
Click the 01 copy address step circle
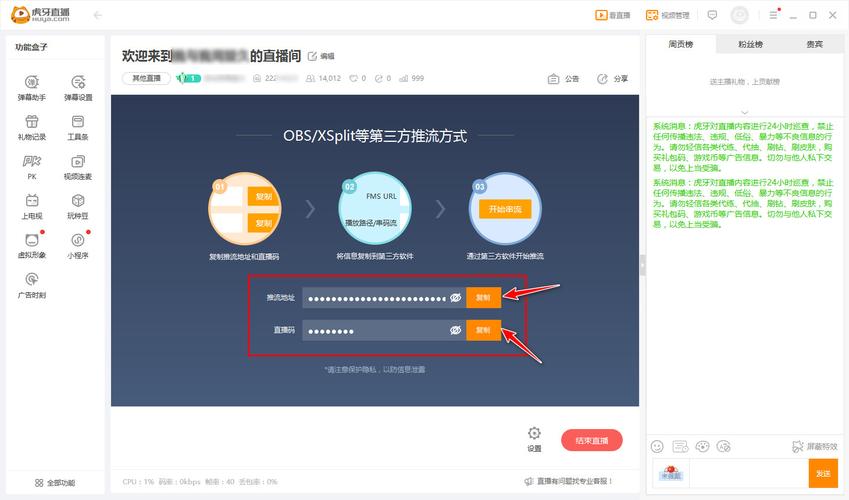click(245, 209)
